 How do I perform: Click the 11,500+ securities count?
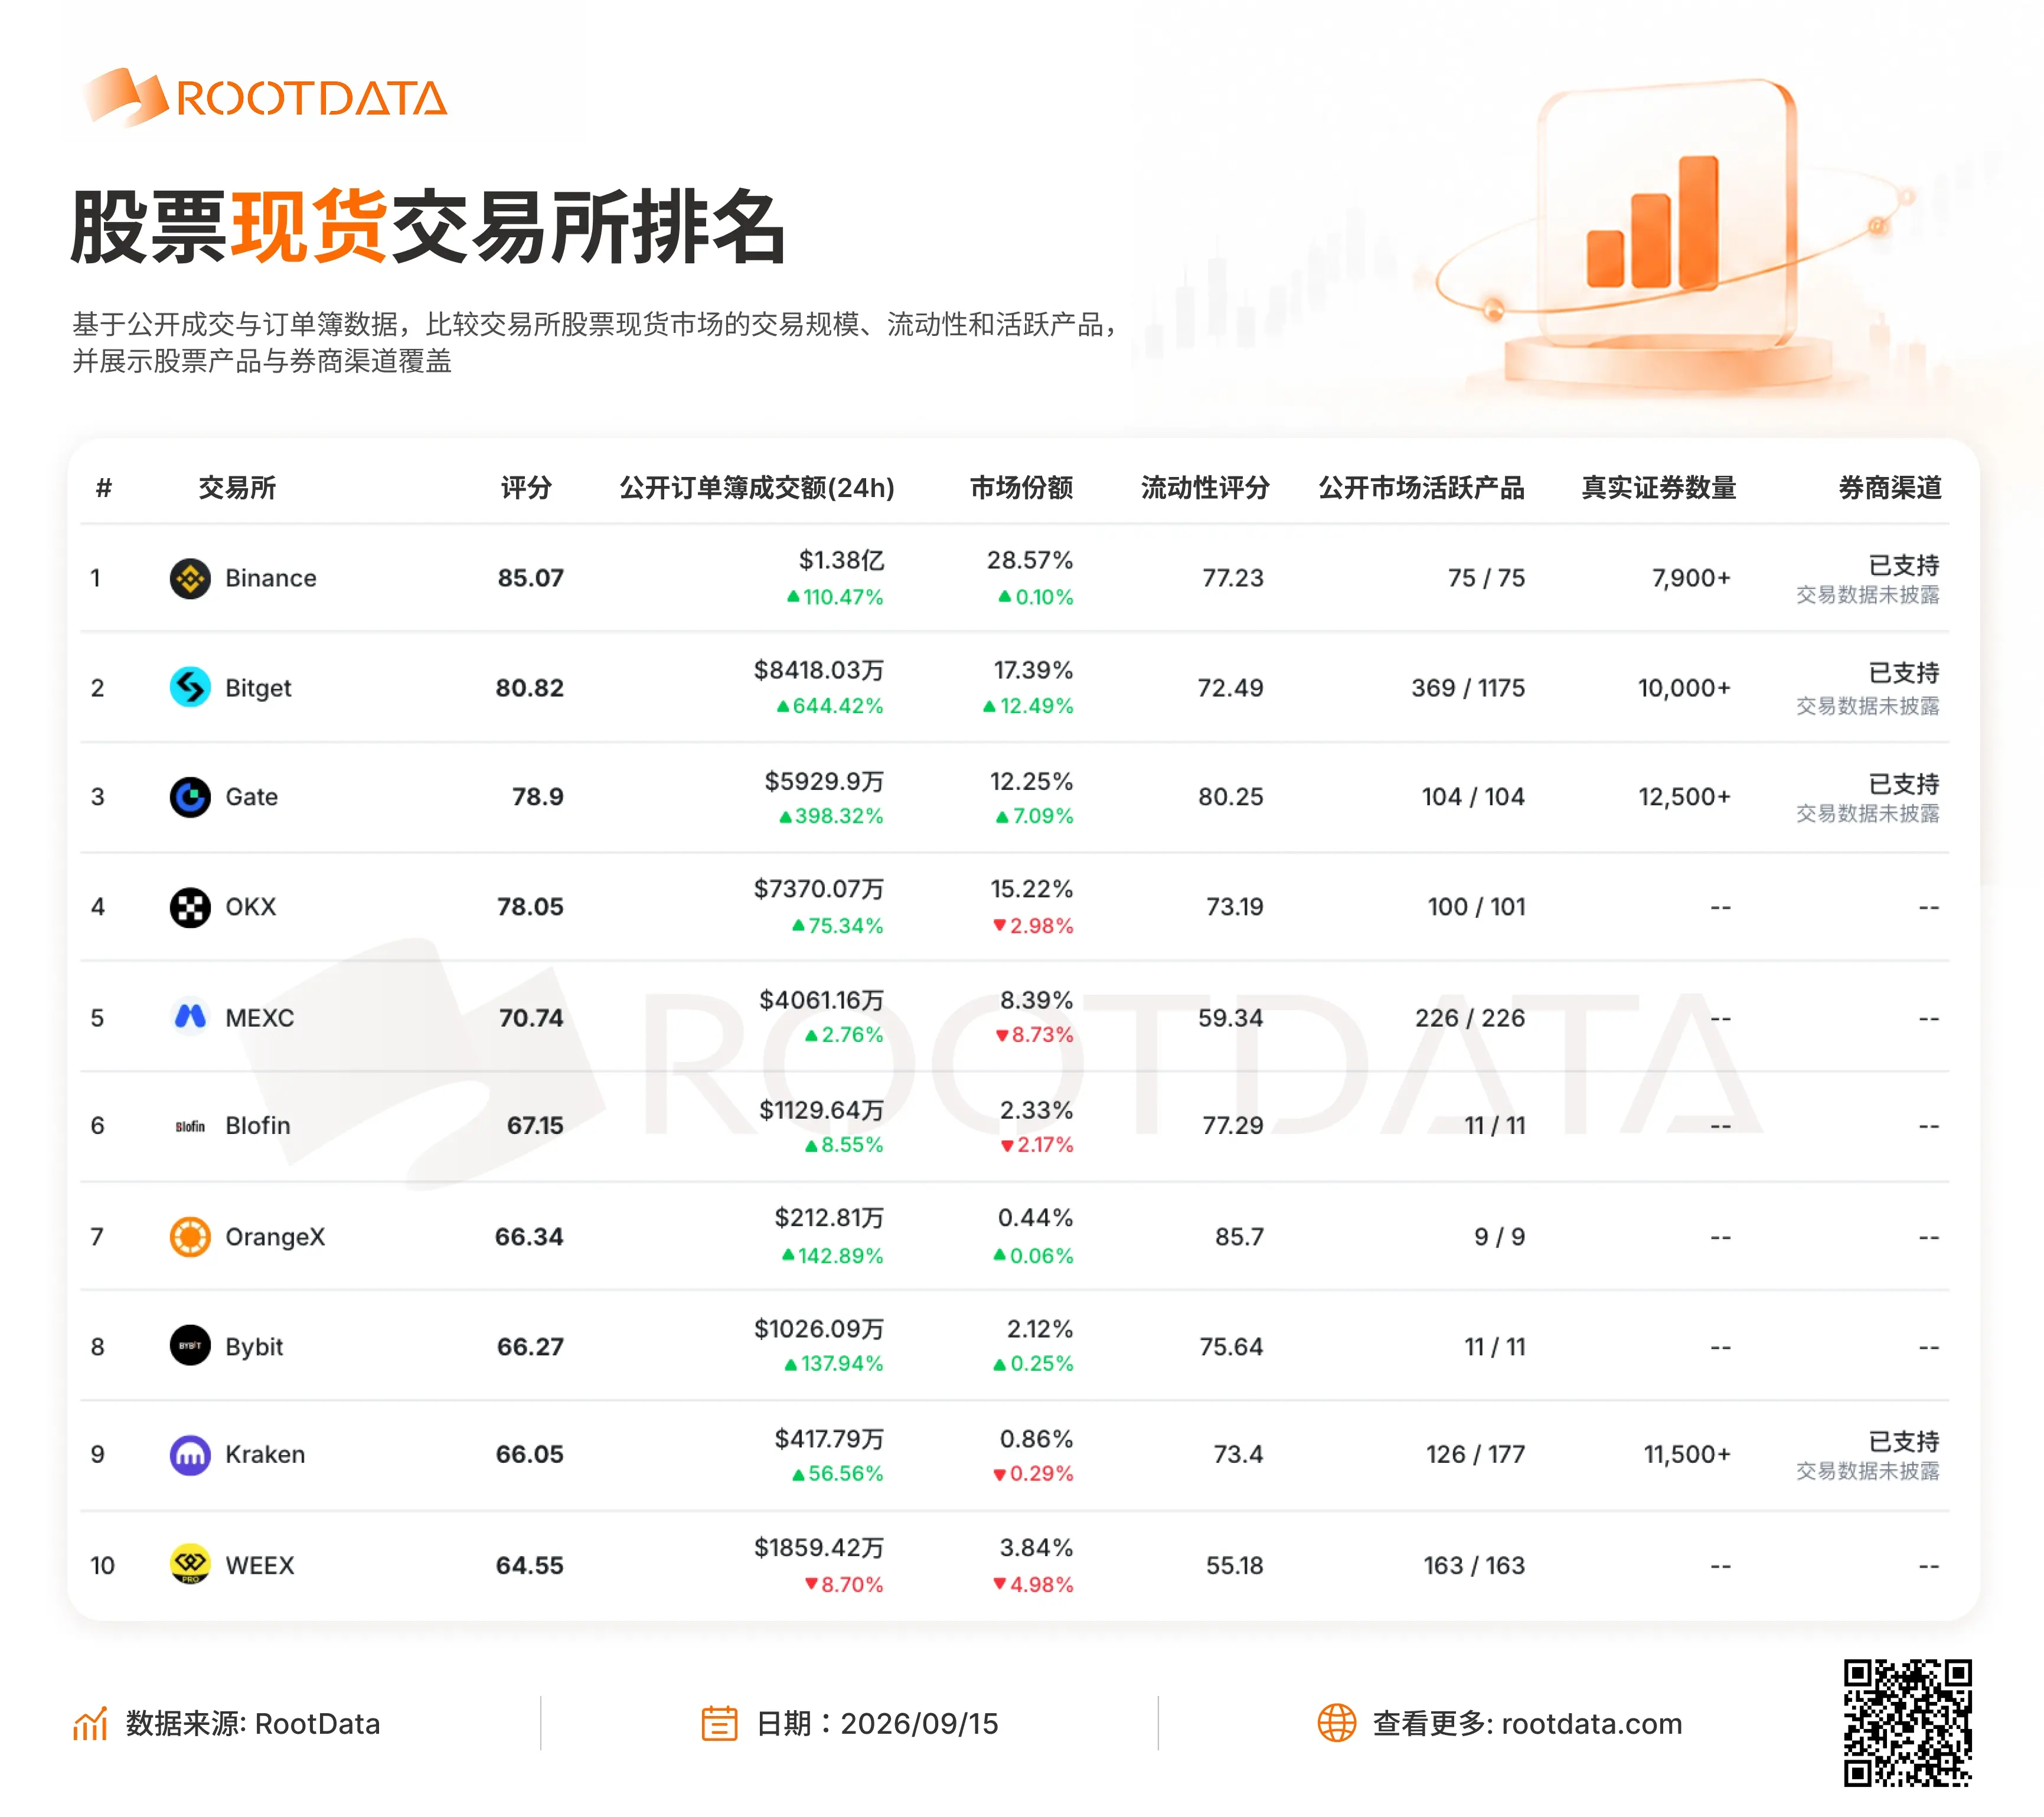[1687, 1454]
